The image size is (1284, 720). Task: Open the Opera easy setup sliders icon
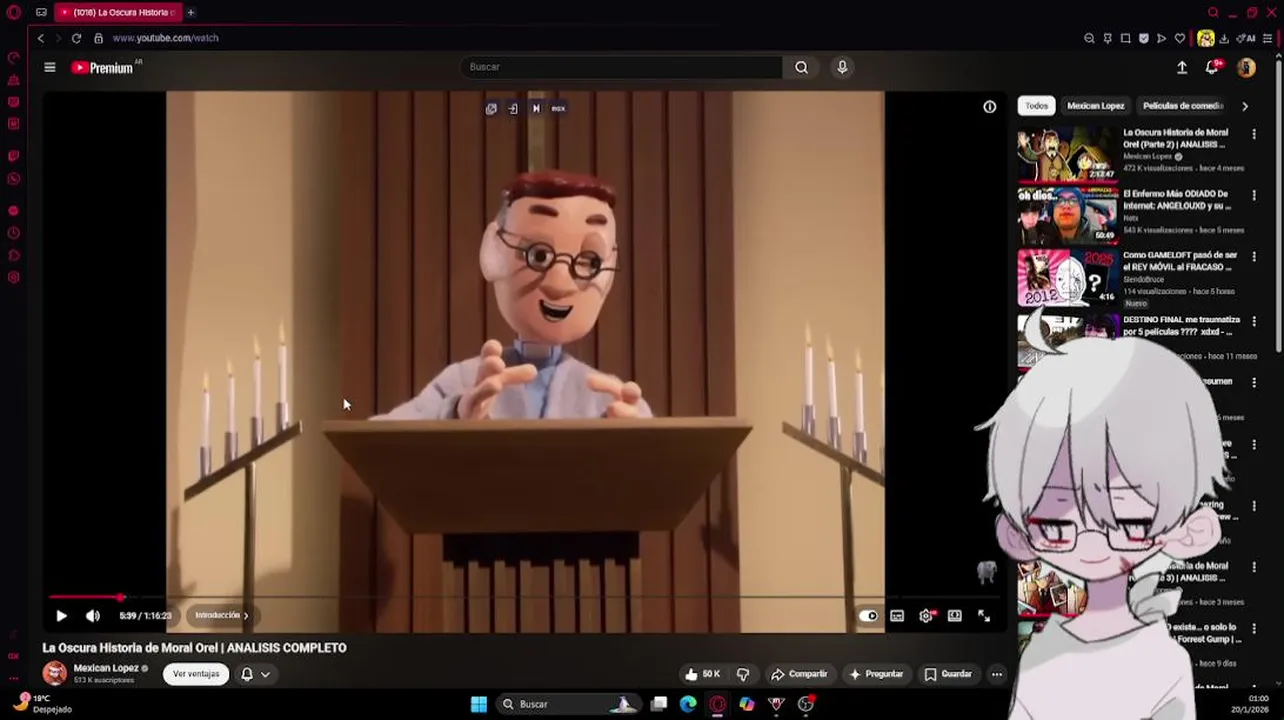[x=1267, y=38]
